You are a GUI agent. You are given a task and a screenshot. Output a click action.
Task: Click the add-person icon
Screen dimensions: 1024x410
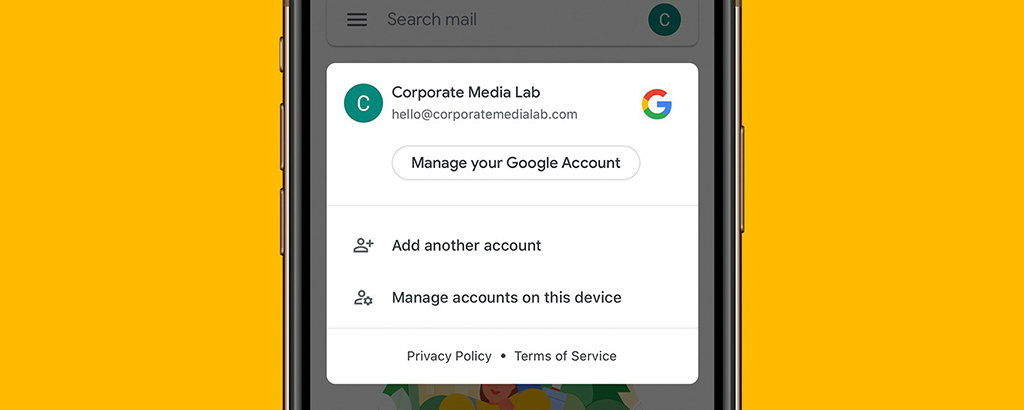[363, 245]
